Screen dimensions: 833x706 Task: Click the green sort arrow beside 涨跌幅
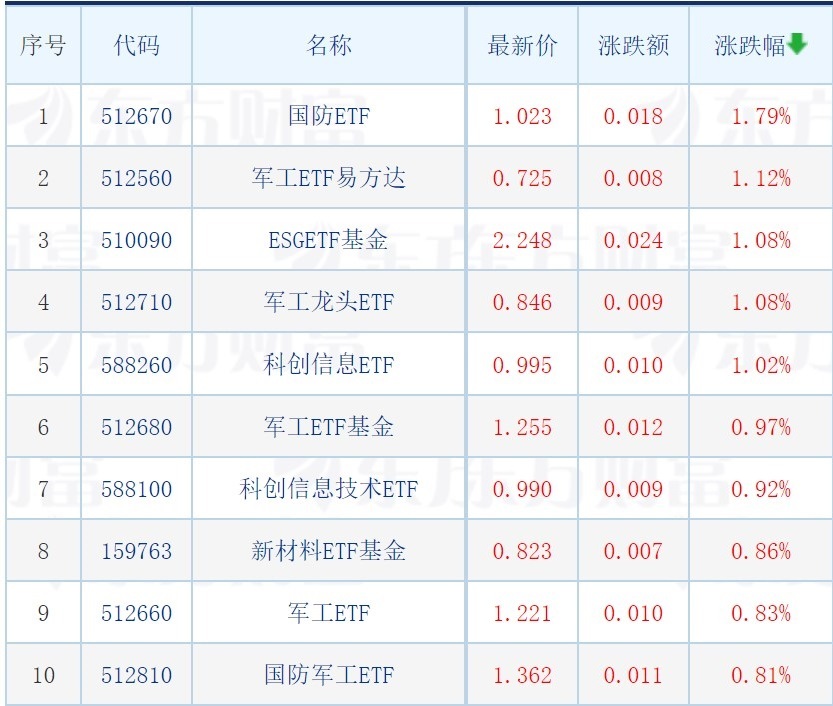click(797, 45)
